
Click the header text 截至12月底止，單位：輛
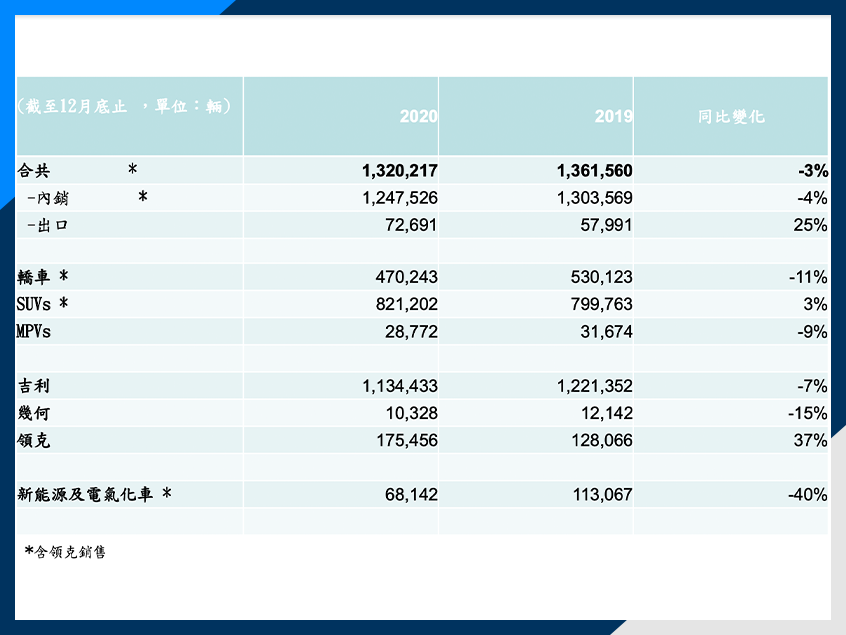coord(124,106)
